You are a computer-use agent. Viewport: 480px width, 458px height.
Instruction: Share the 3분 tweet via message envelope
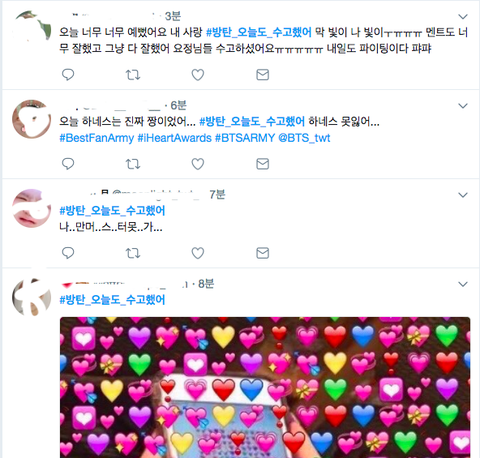[263, 75]
